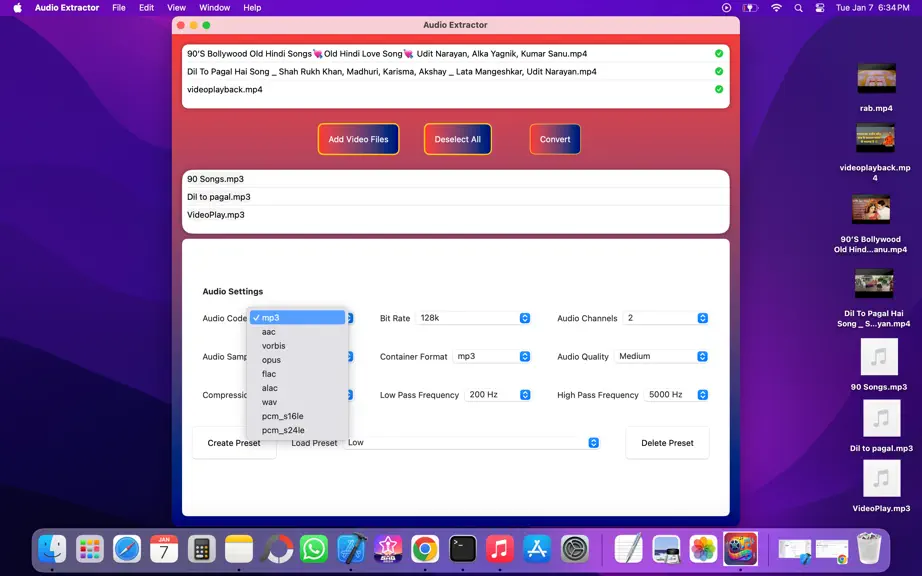Click Create Preset button
This screenshot has width=922, height=576.
[x=234, y=443]
